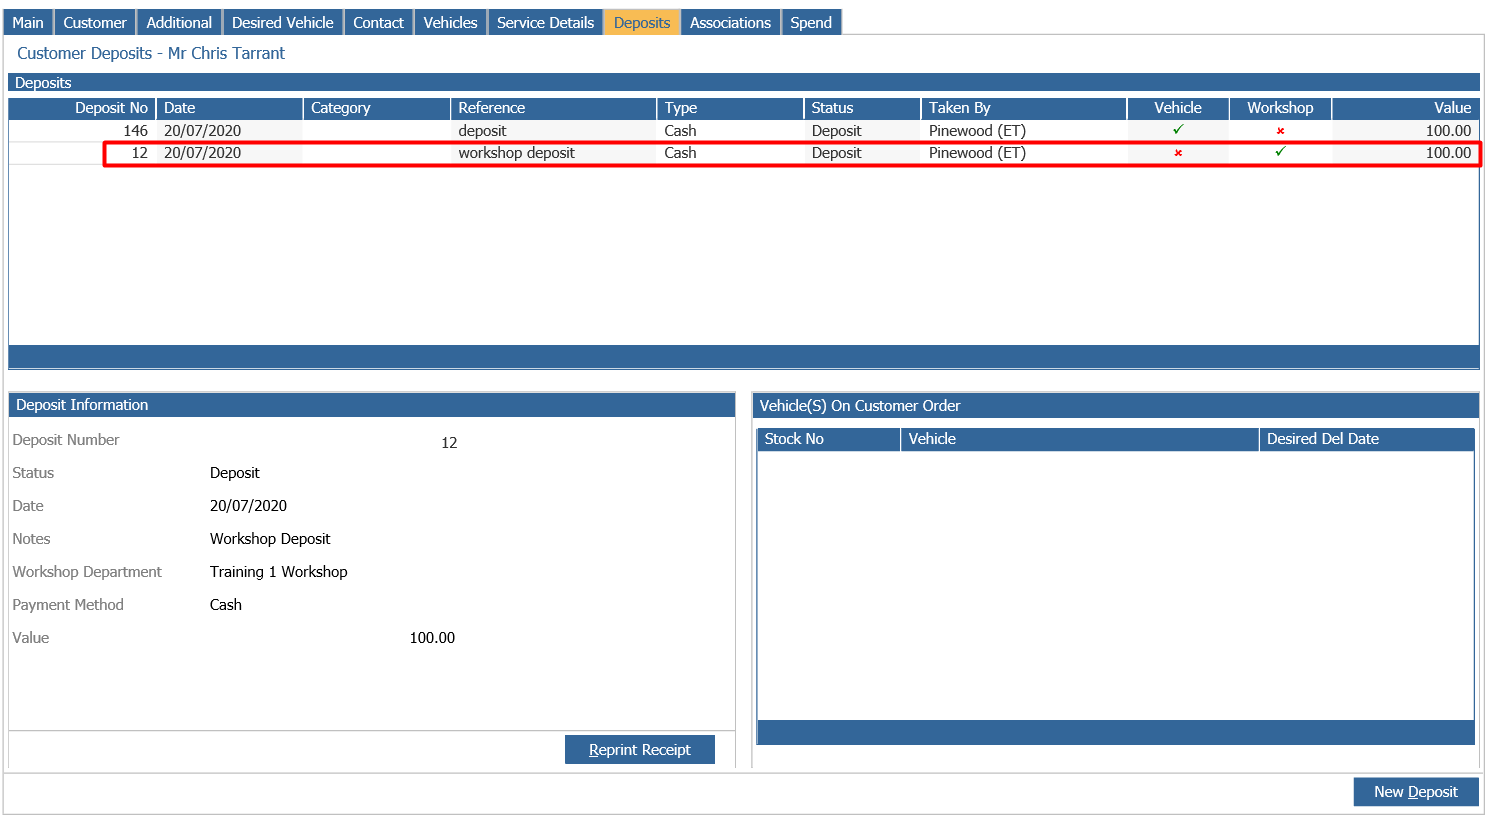Click the Reprint Receipt button
This screenshot has height=821, width=1492.
point(640,750)
